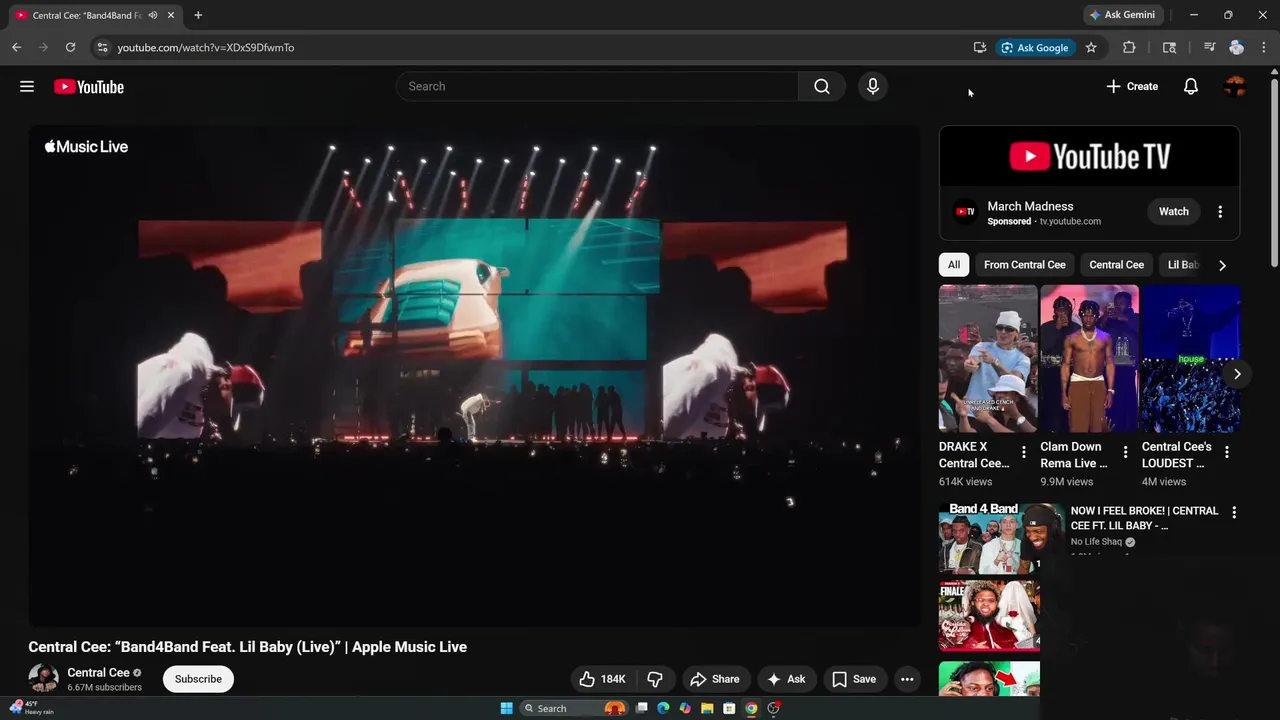
Task: Close the Central Cee tab
Action: tap(172, 15)
